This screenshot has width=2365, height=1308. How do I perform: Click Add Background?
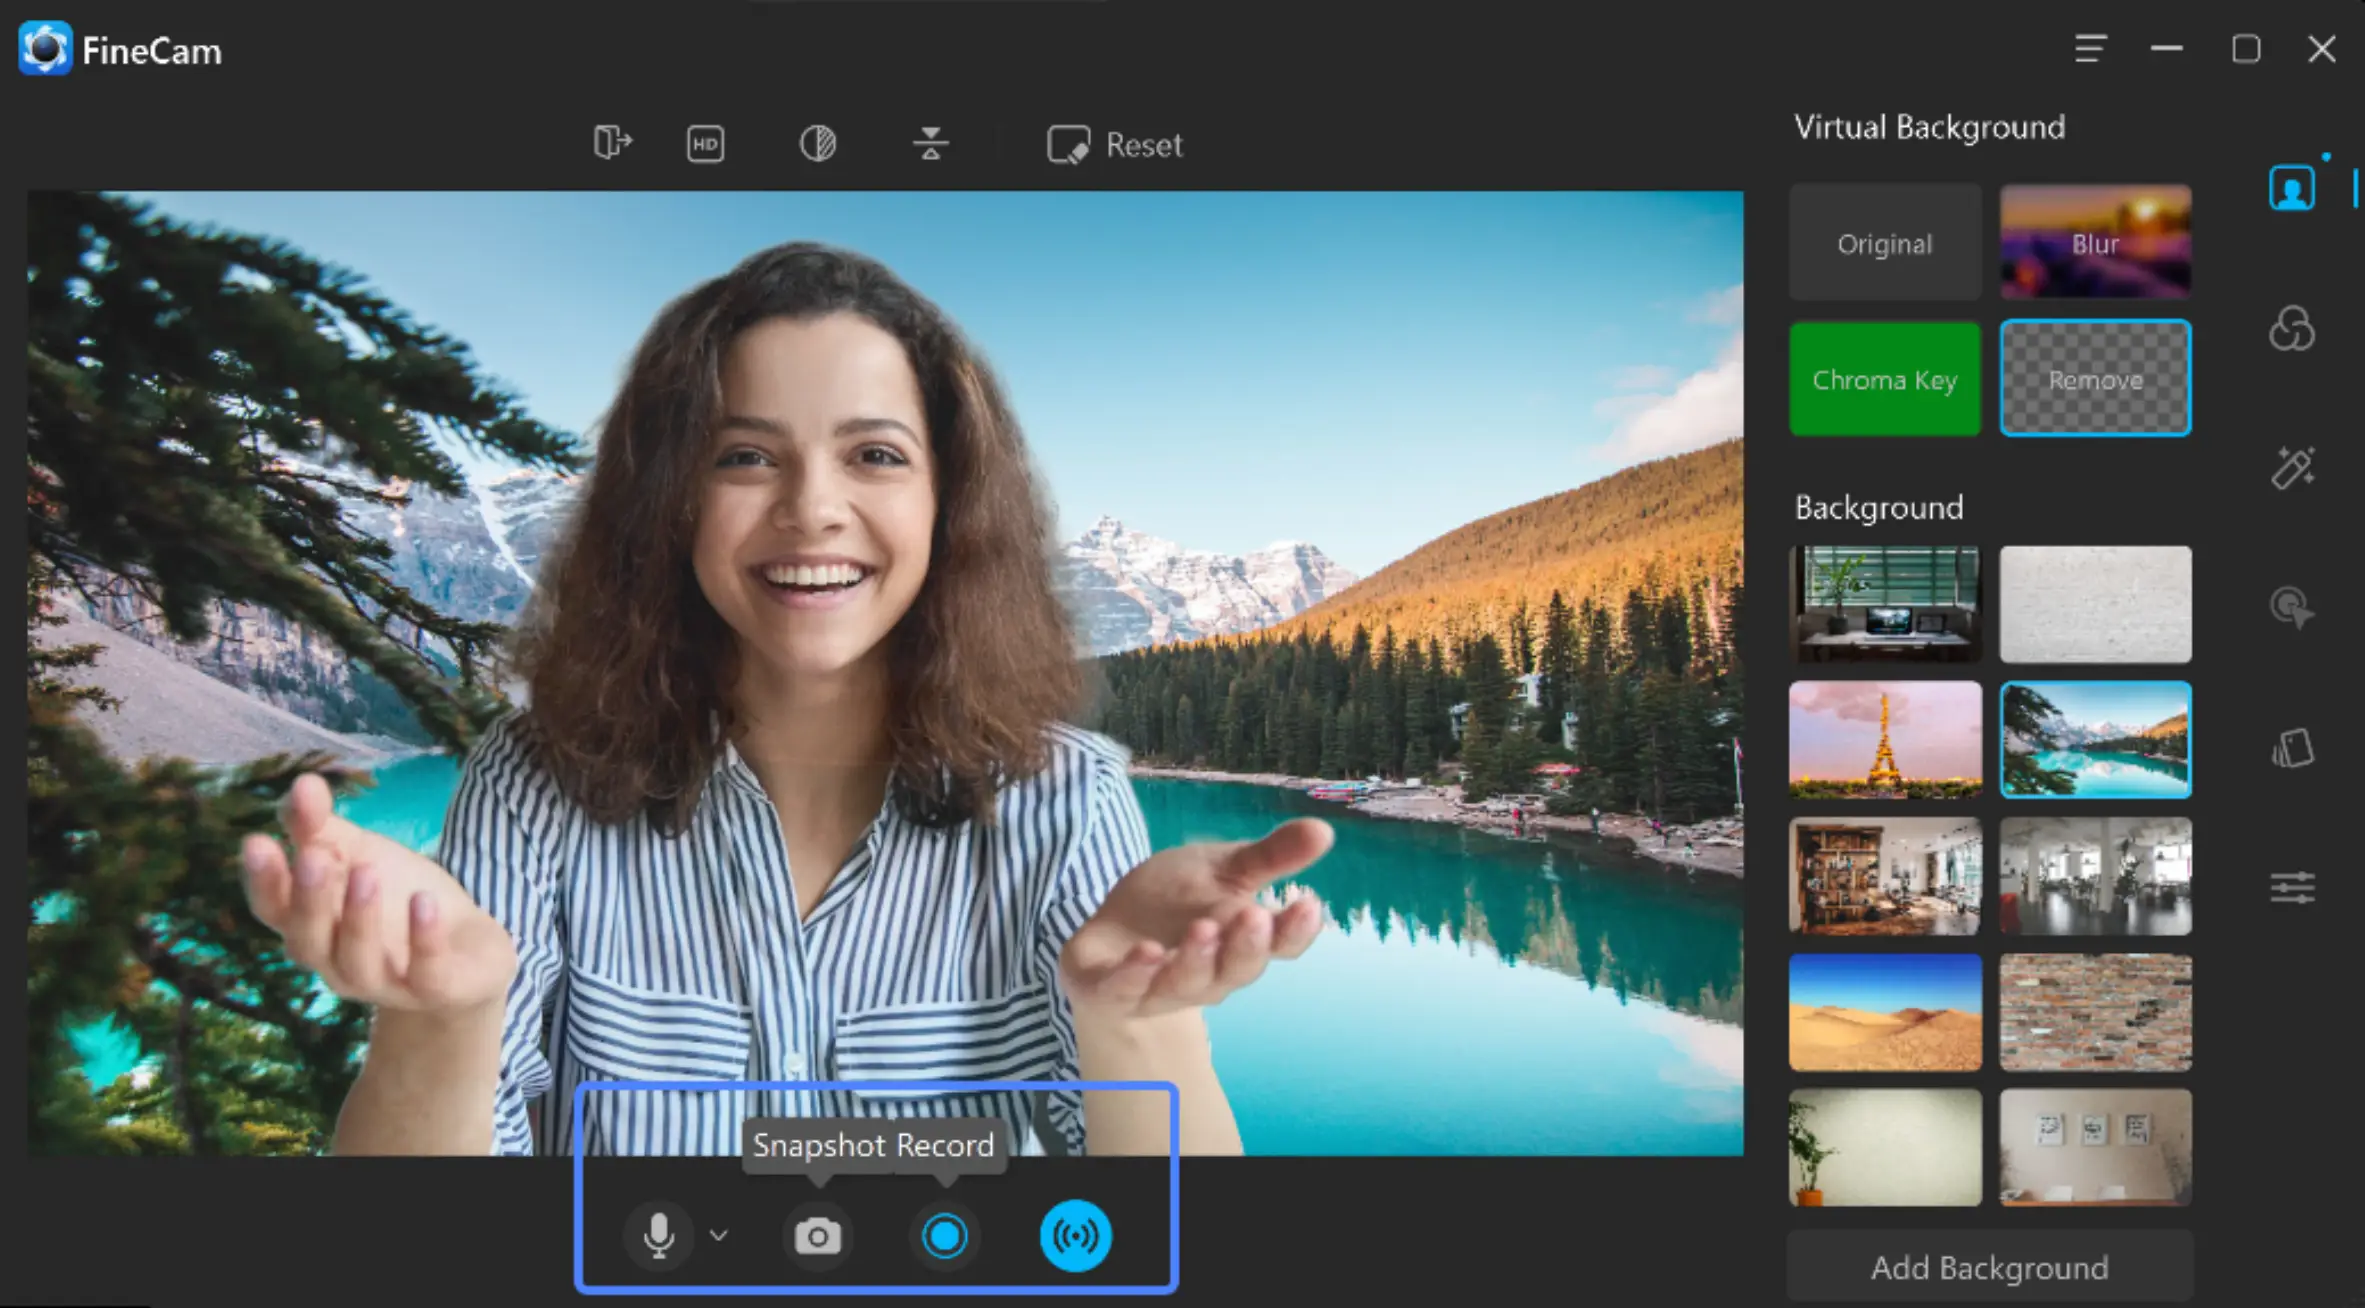pyautogui.click(x=1988, y=1267)
